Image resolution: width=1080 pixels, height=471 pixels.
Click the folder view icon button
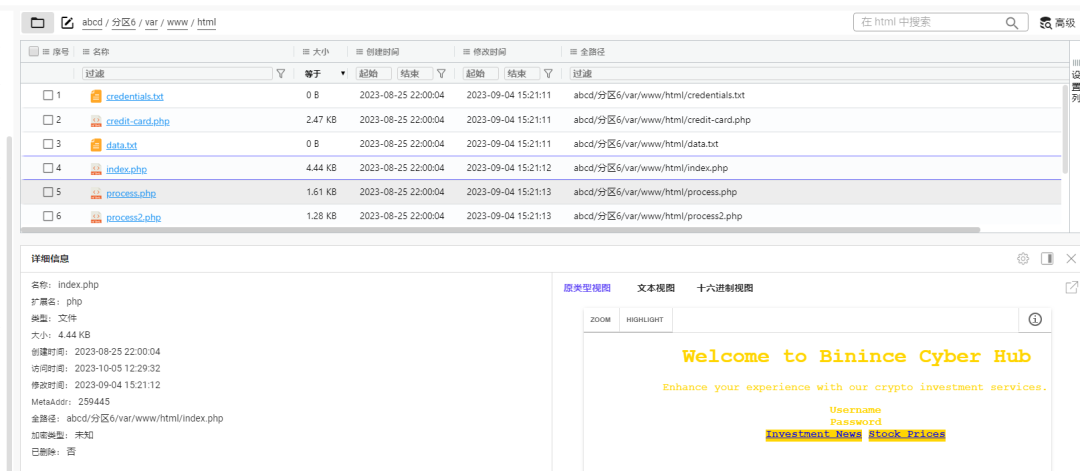[x=37, y=23]
